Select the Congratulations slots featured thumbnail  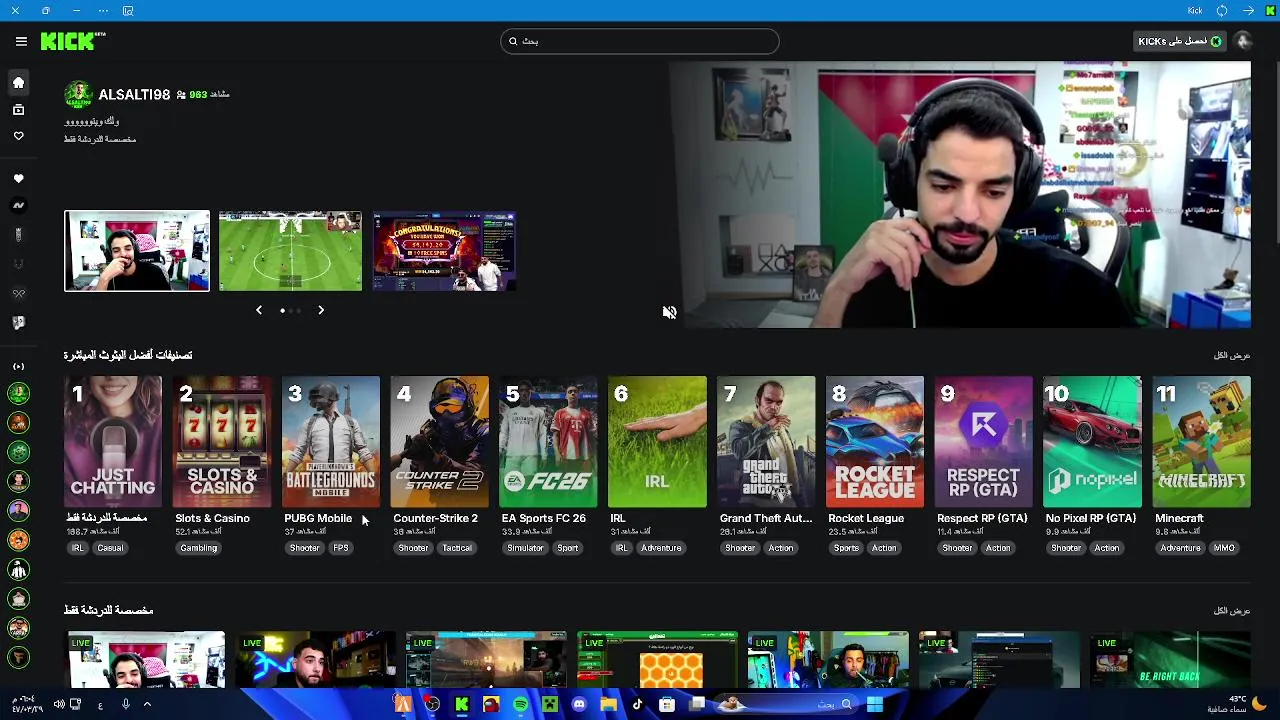pos(444,251)
